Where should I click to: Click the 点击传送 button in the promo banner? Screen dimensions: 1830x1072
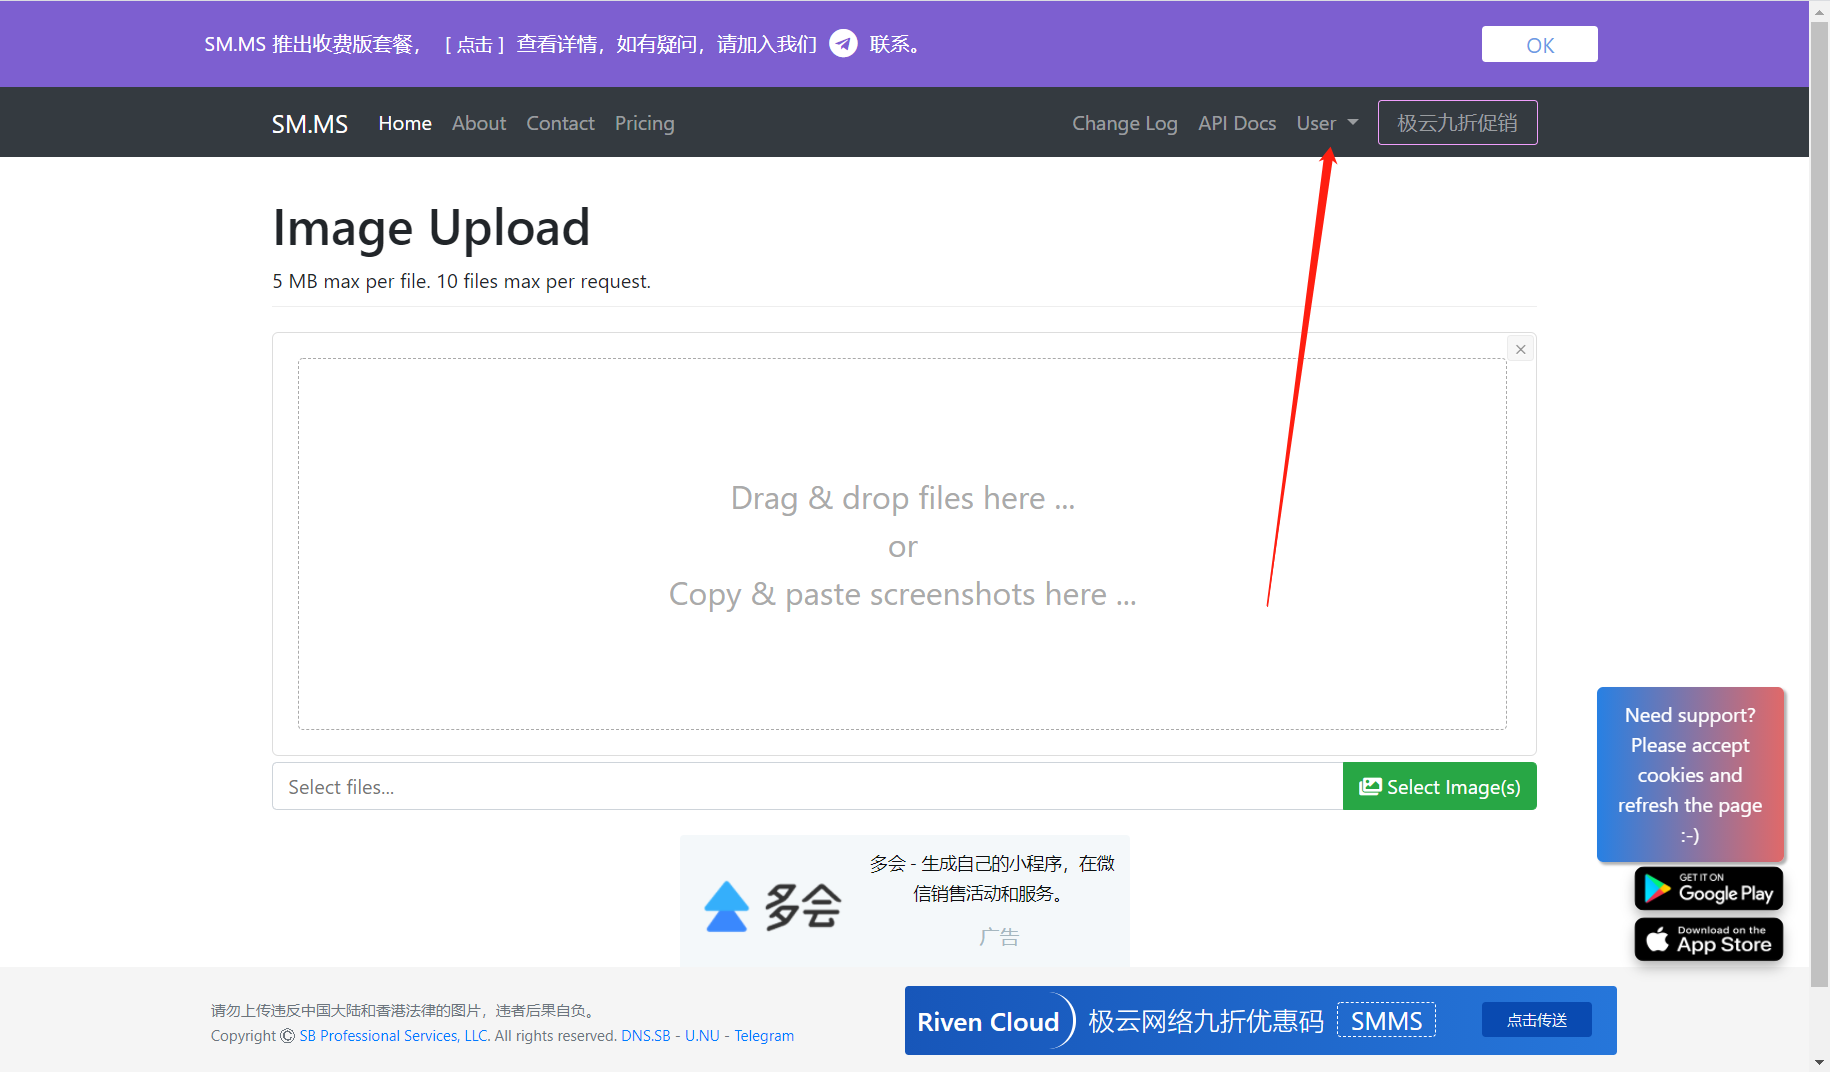(1536, 1019)
